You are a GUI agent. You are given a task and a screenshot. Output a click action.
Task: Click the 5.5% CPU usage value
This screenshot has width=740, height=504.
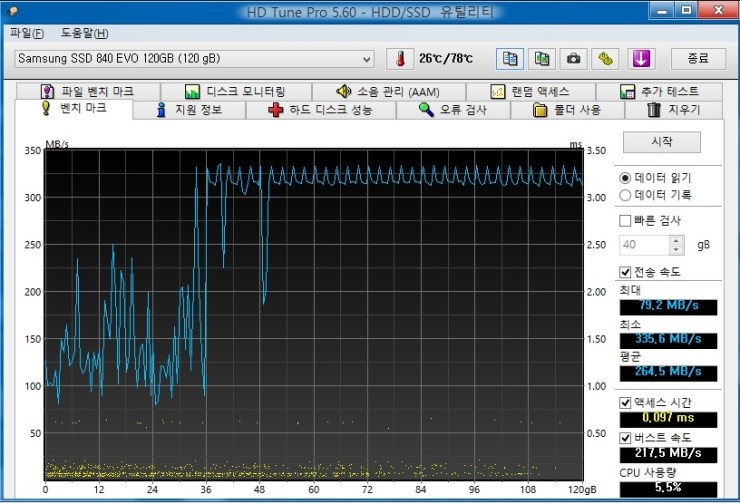click(668, 488)
